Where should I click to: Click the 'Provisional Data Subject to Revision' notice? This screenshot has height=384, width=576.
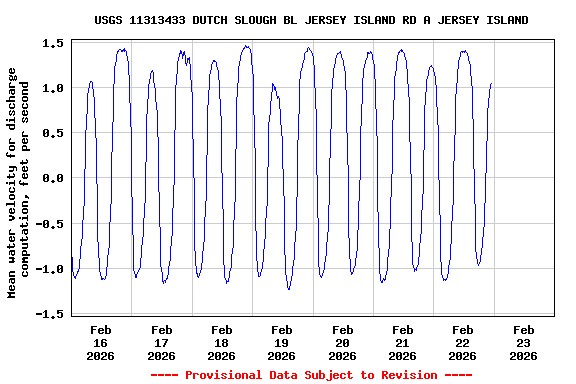tap(311, 375)
